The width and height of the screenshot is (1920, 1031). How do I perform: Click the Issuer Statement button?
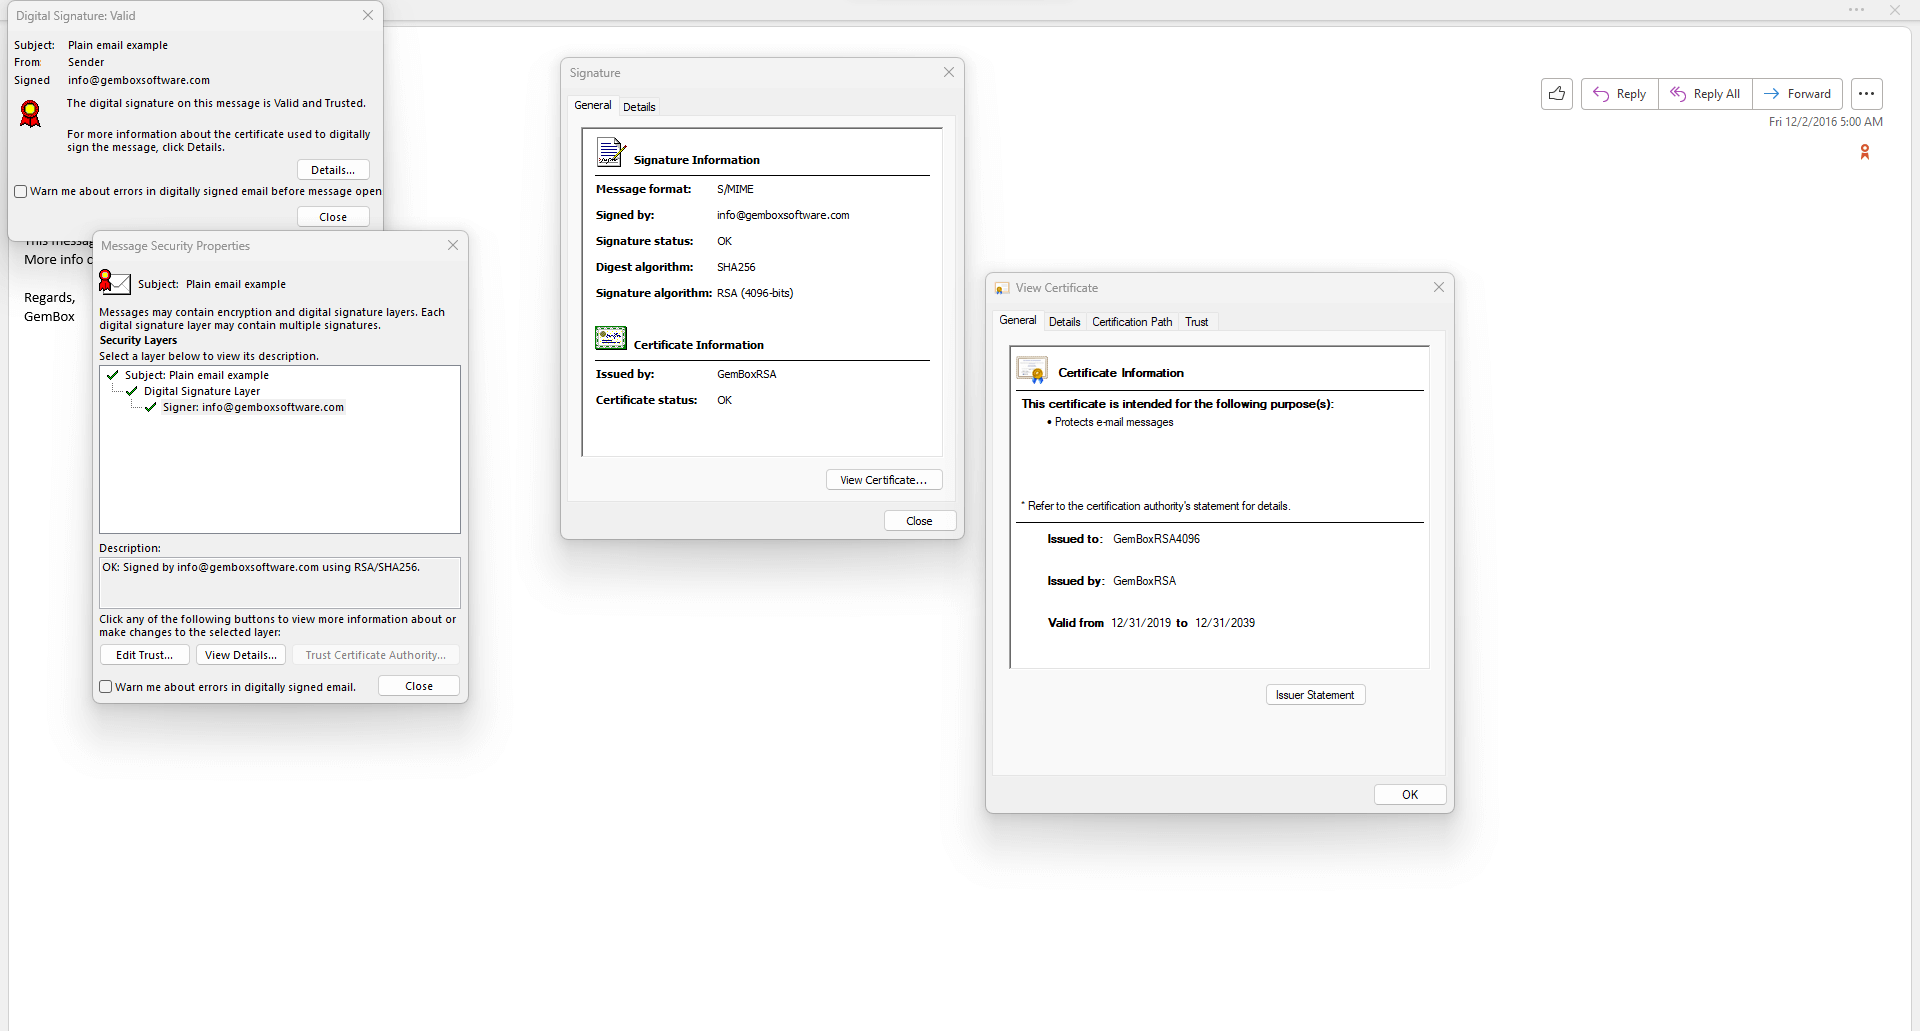pos(1314,695)
